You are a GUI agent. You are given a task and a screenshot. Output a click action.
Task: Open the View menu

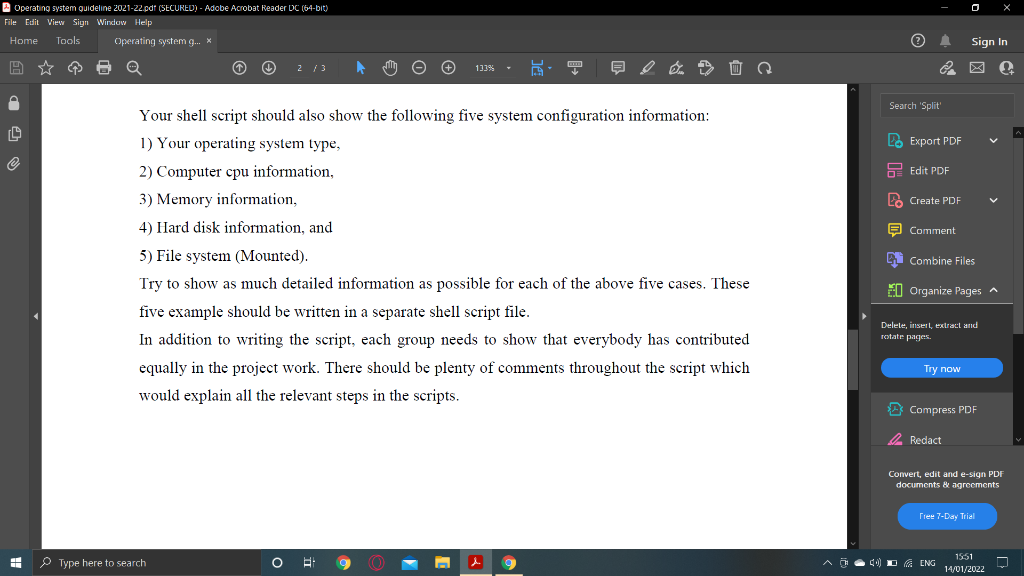tap(55, 22)
